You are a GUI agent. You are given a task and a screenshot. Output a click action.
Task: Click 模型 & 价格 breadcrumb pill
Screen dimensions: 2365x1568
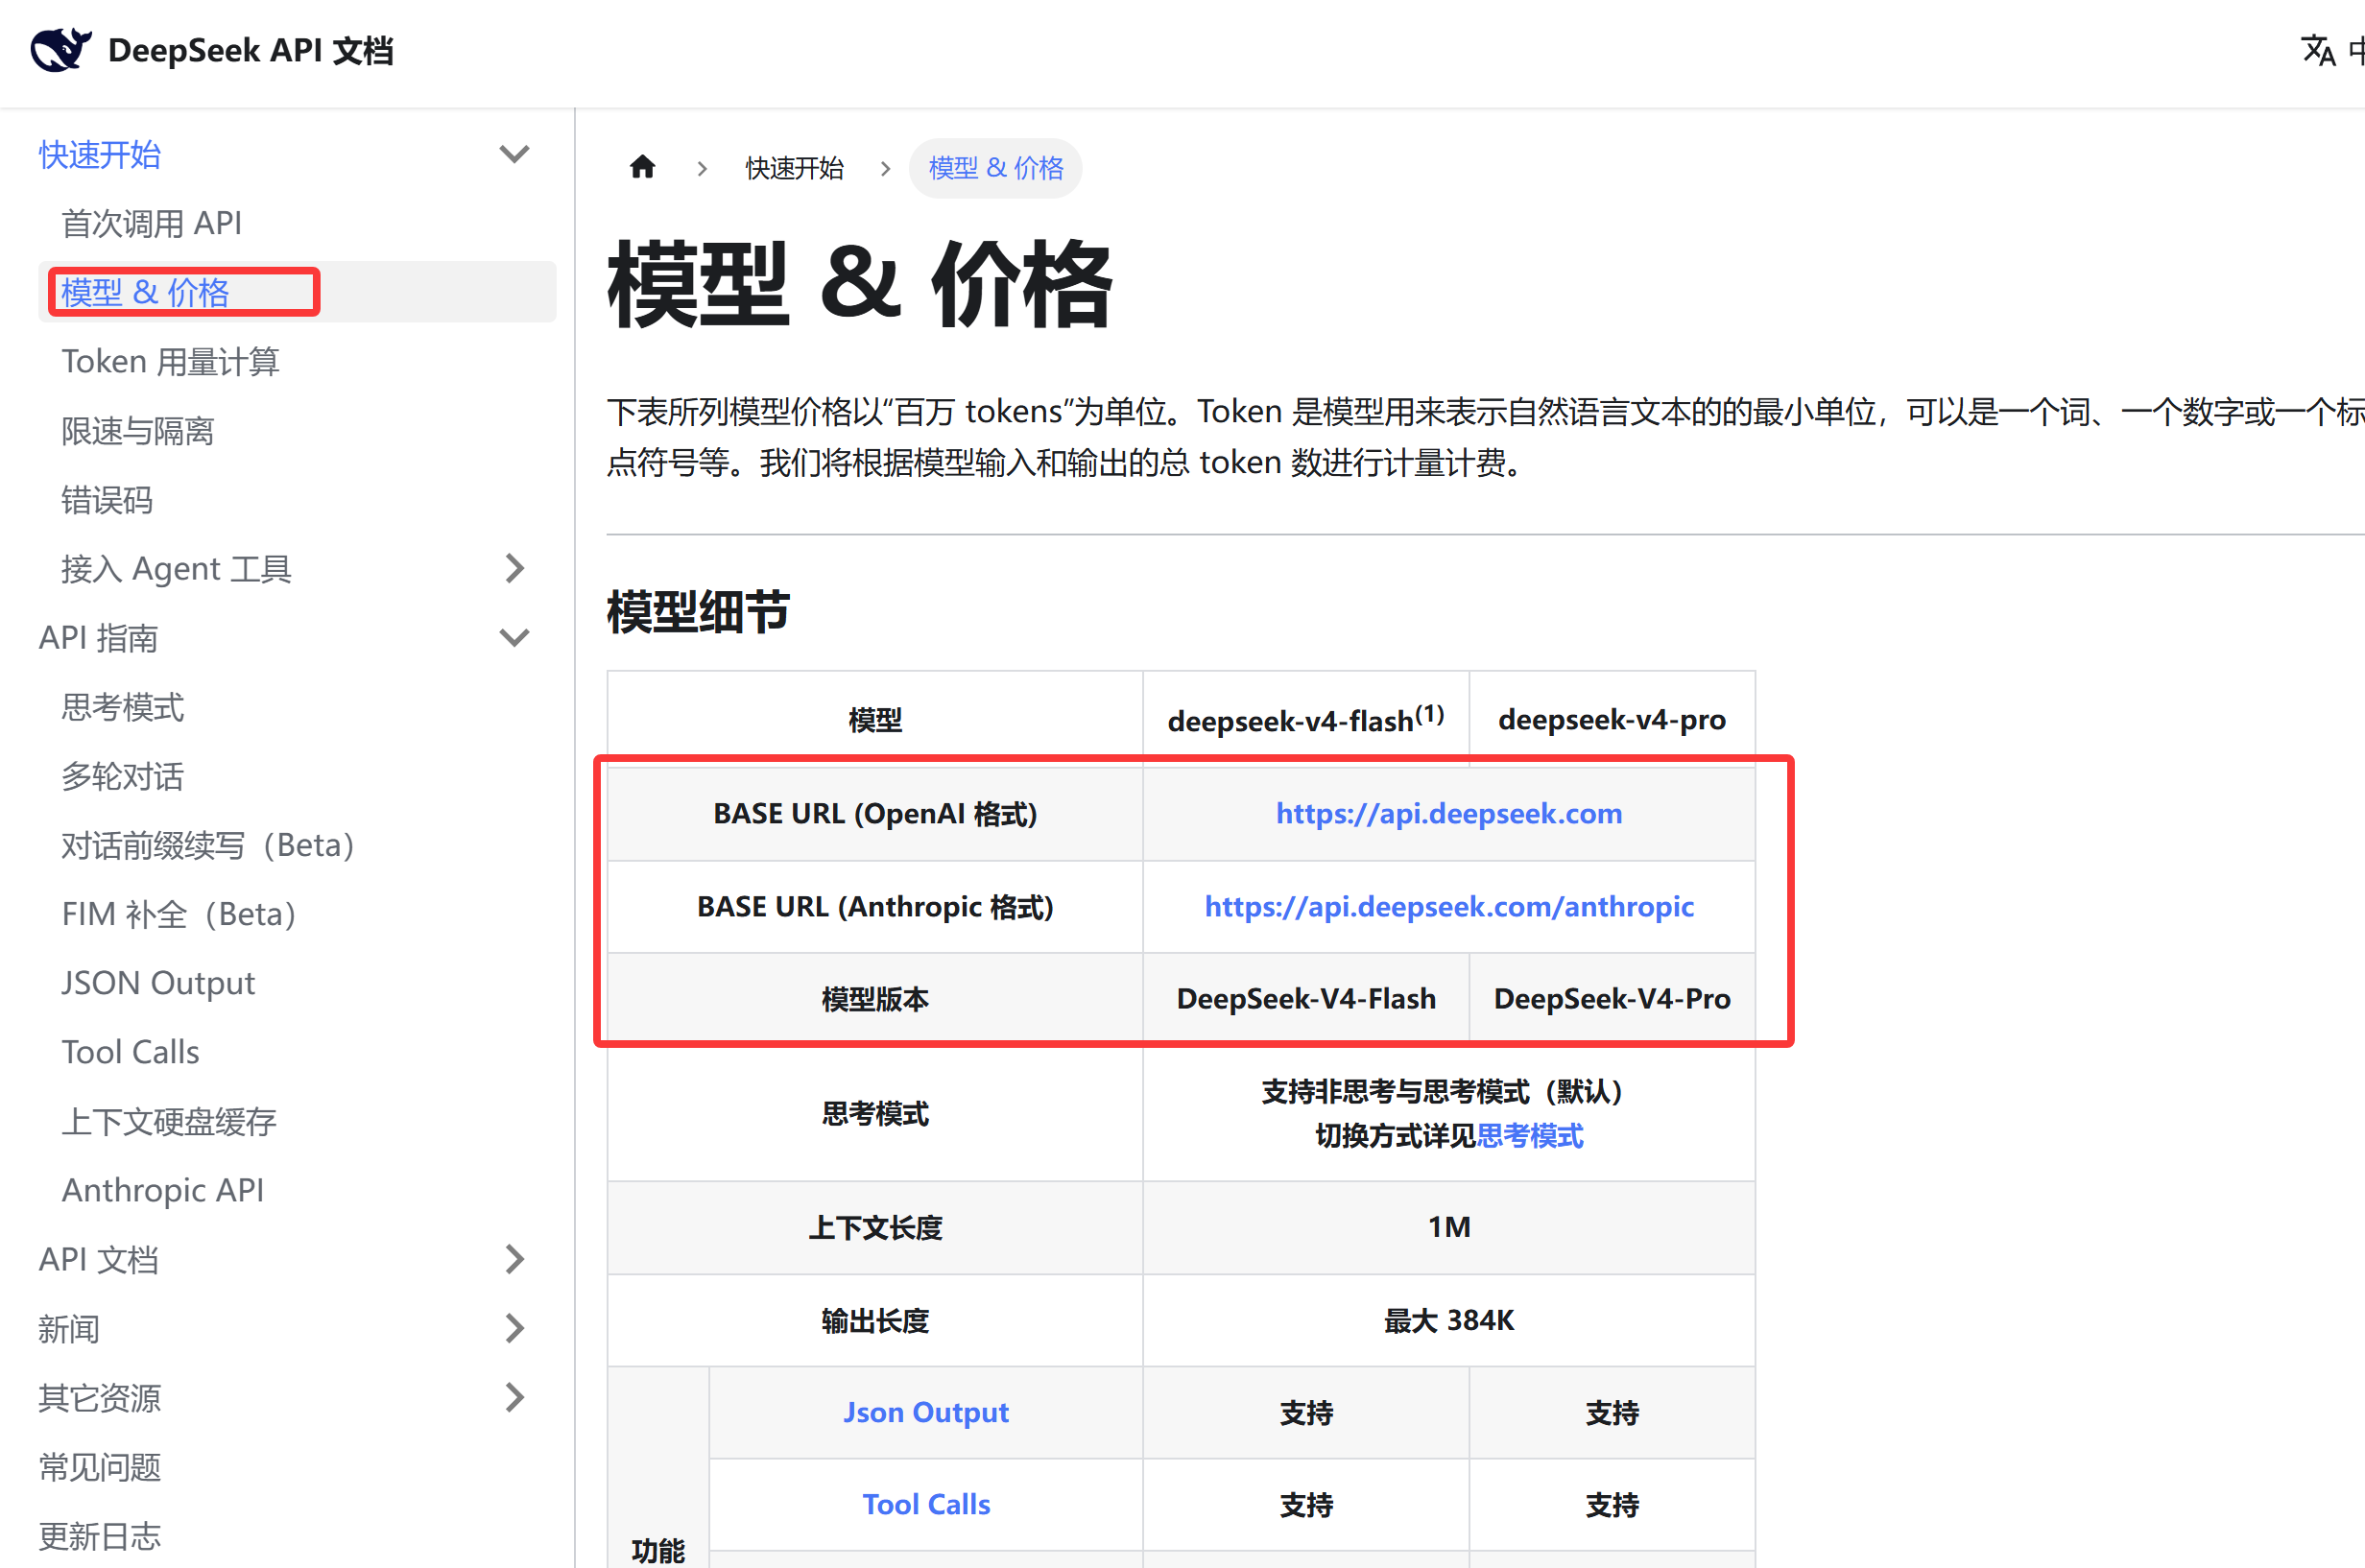click(x=995, y=167)
